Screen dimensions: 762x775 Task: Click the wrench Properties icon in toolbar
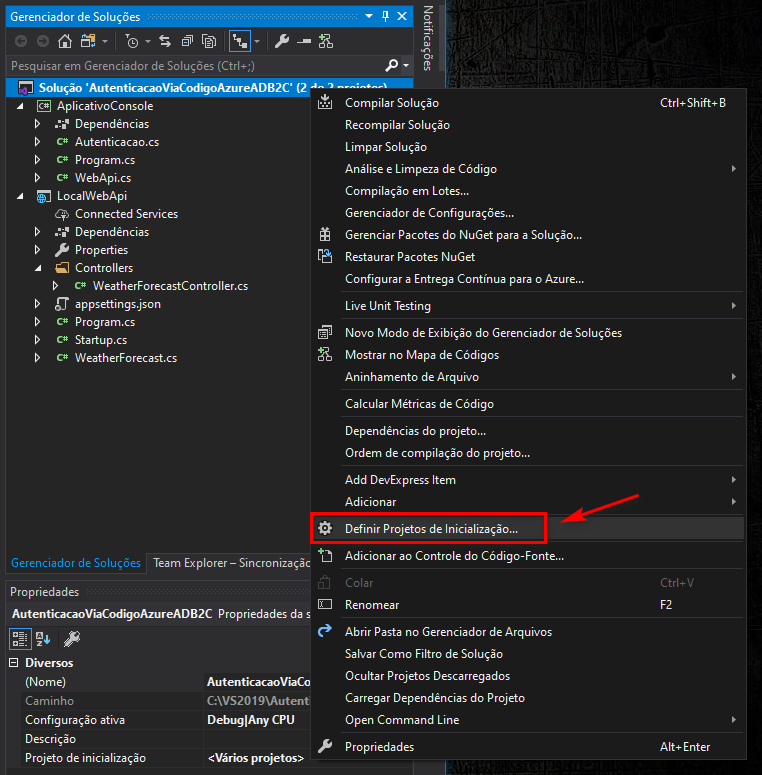click(282, 41)
